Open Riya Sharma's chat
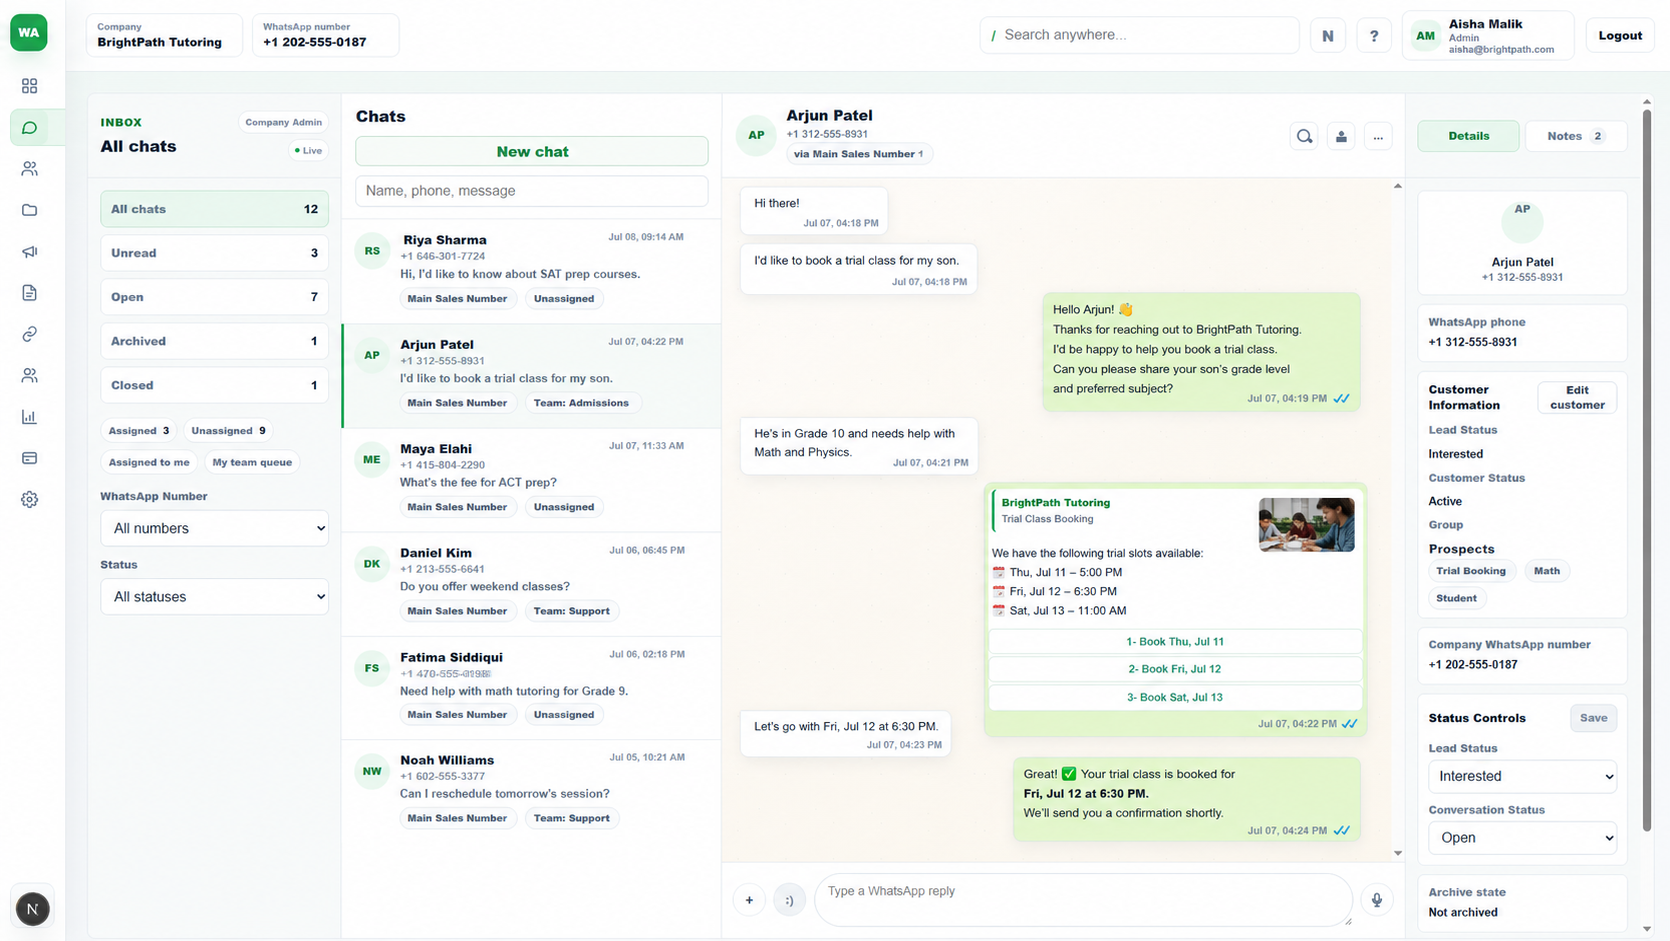1670x941 pixels. coord(531,271)
